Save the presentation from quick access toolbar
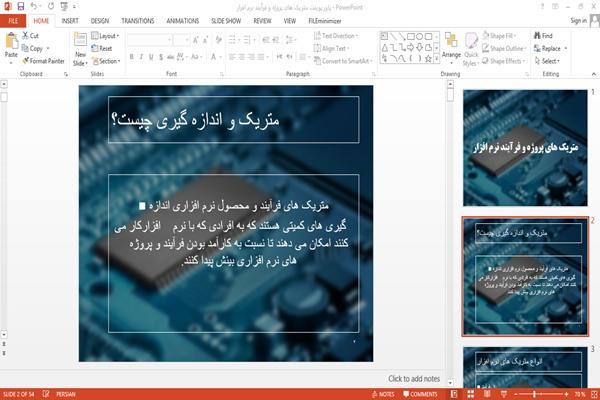Image resolution: width=600 pixels, height=400 pixels. point(21,6)
